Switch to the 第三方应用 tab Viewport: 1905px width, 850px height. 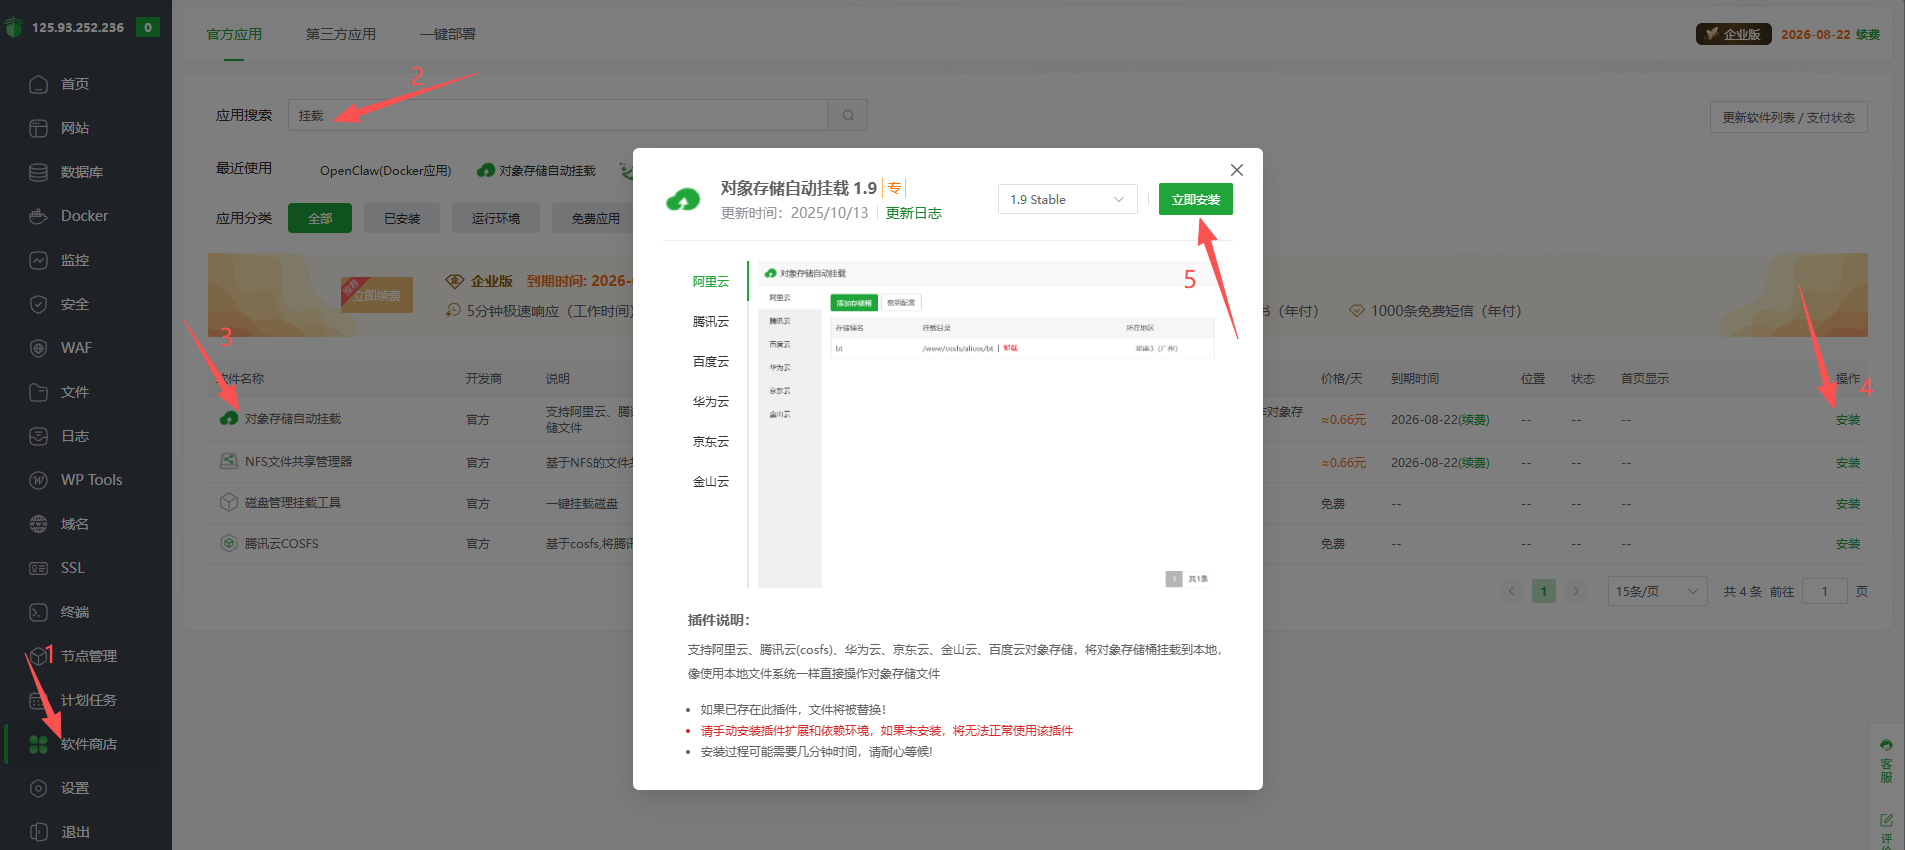341,34
